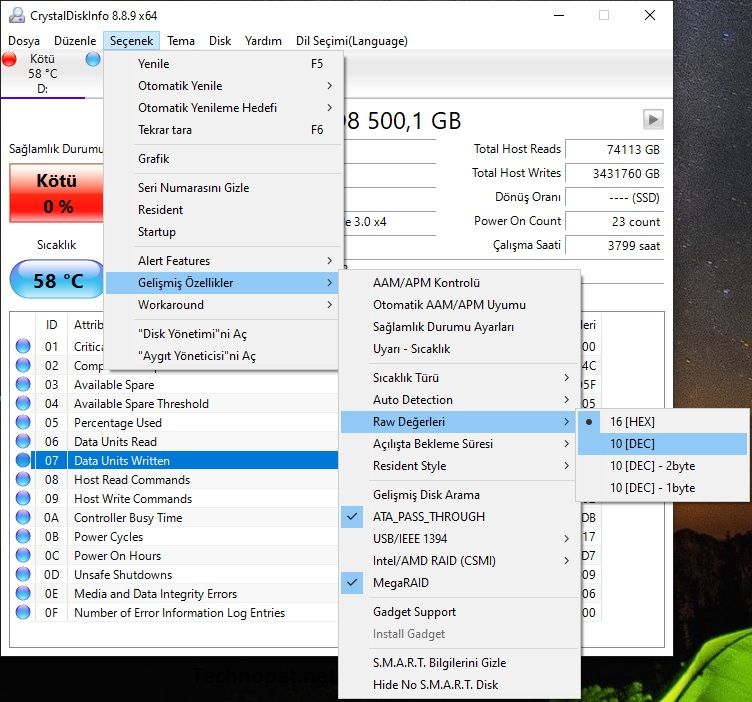Open Dil Seçimi(Language) menu
Image resolution: width=752 pixels, height=702 pixels.
[352, 41]
